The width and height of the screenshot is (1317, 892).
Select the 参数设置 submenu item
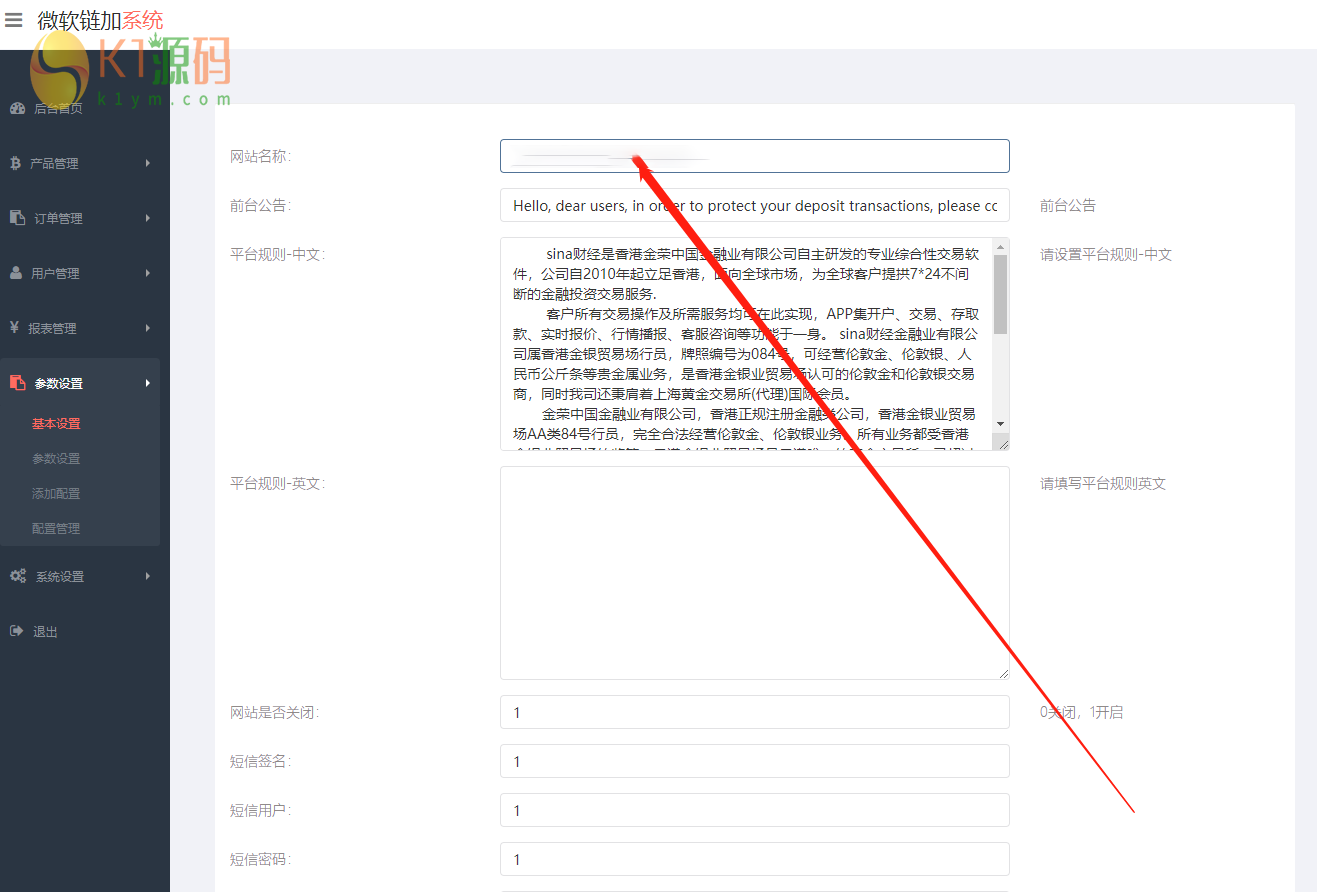point(56,459)
